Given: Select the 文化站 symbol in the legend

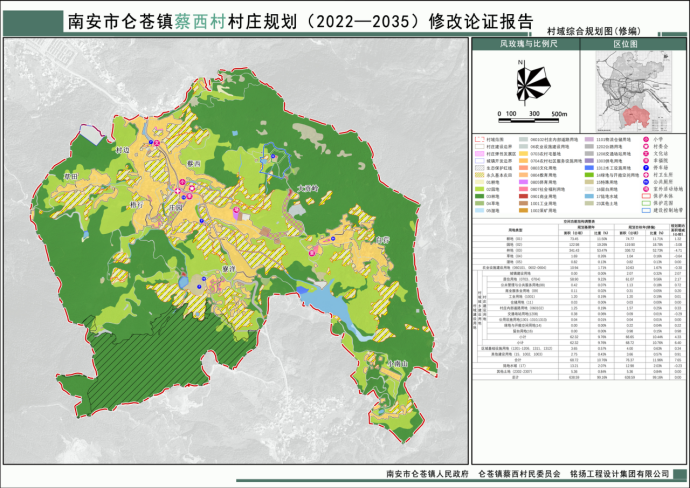Looking at the screenshot, I should (646, 154).
